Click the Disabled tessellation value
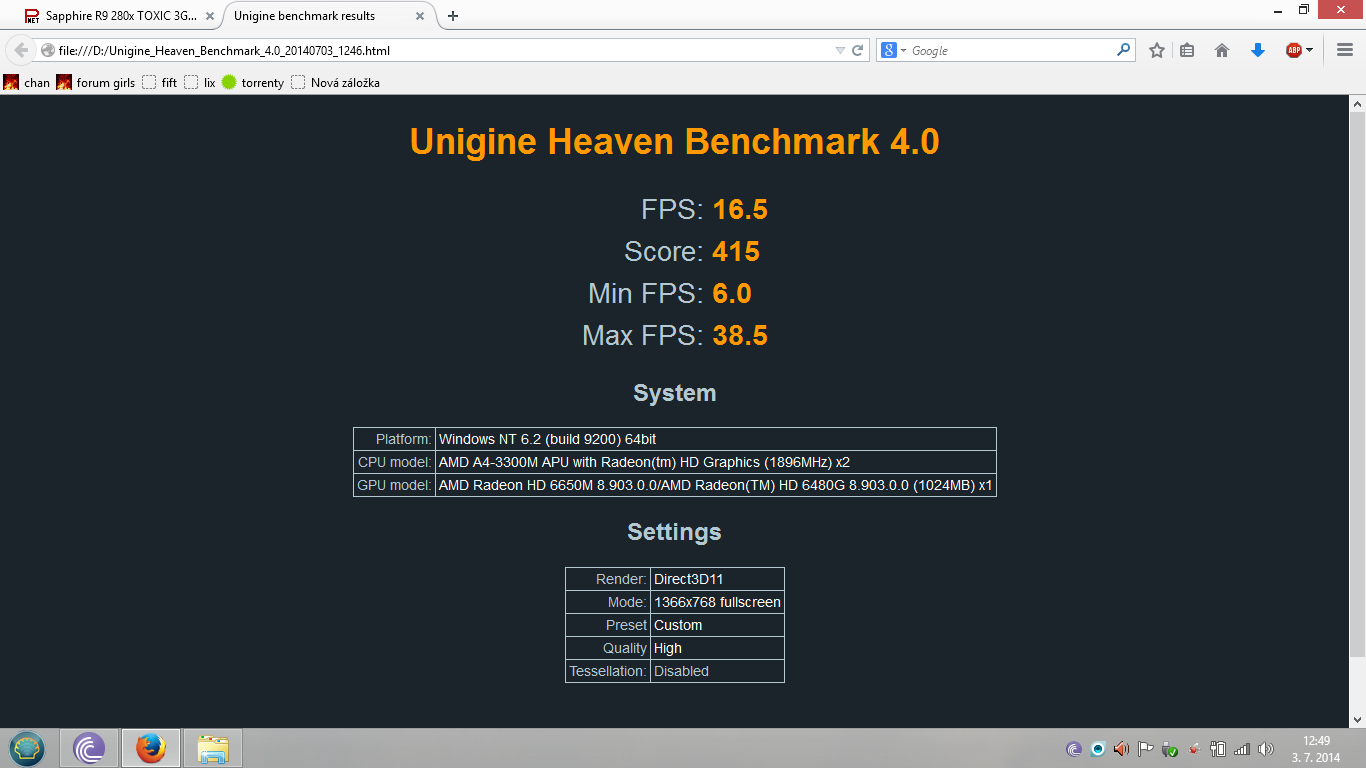This screenshot has height=768, width=1366. tap(717, 671)
